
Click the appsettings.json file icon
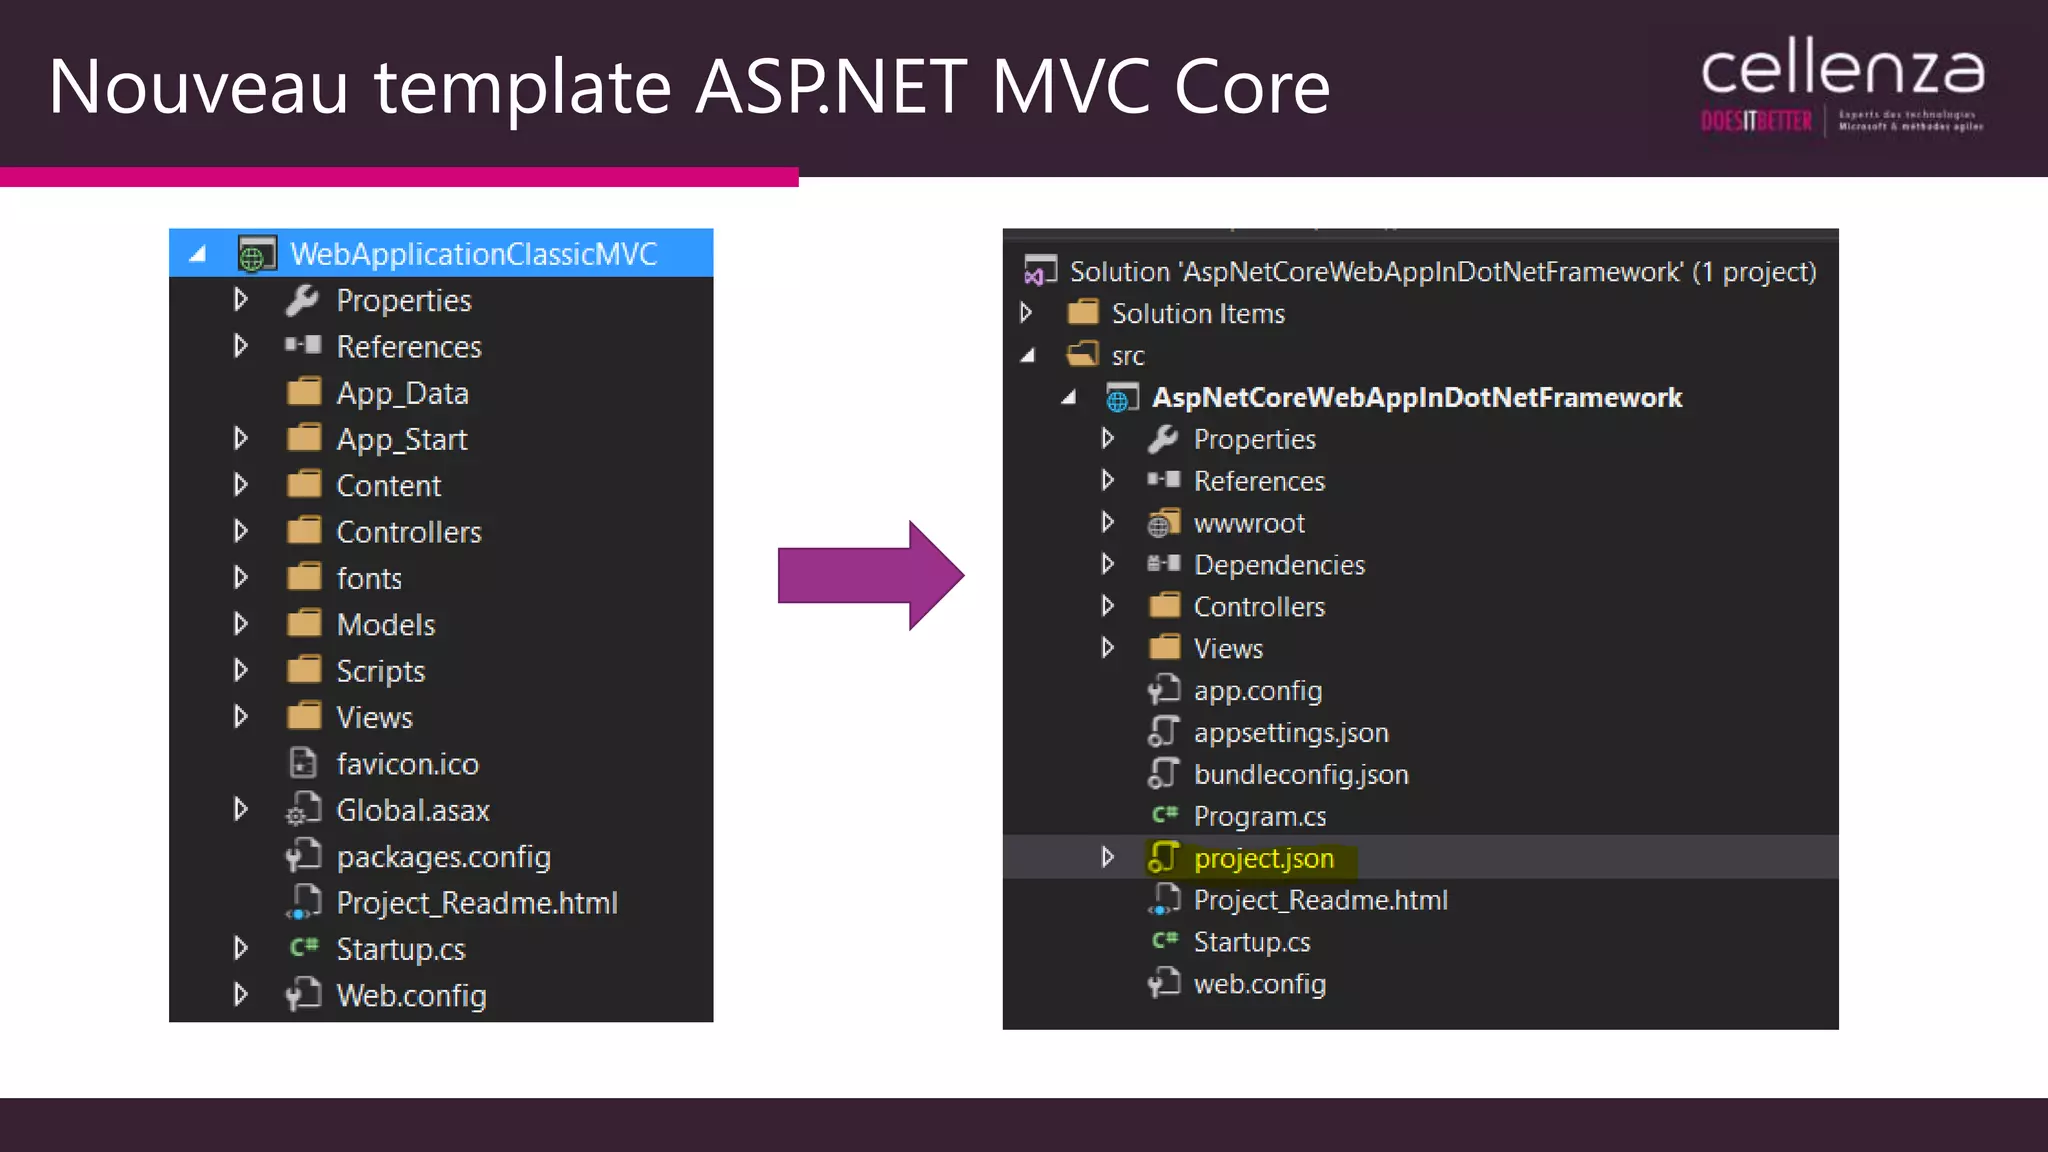[1163, 731]
